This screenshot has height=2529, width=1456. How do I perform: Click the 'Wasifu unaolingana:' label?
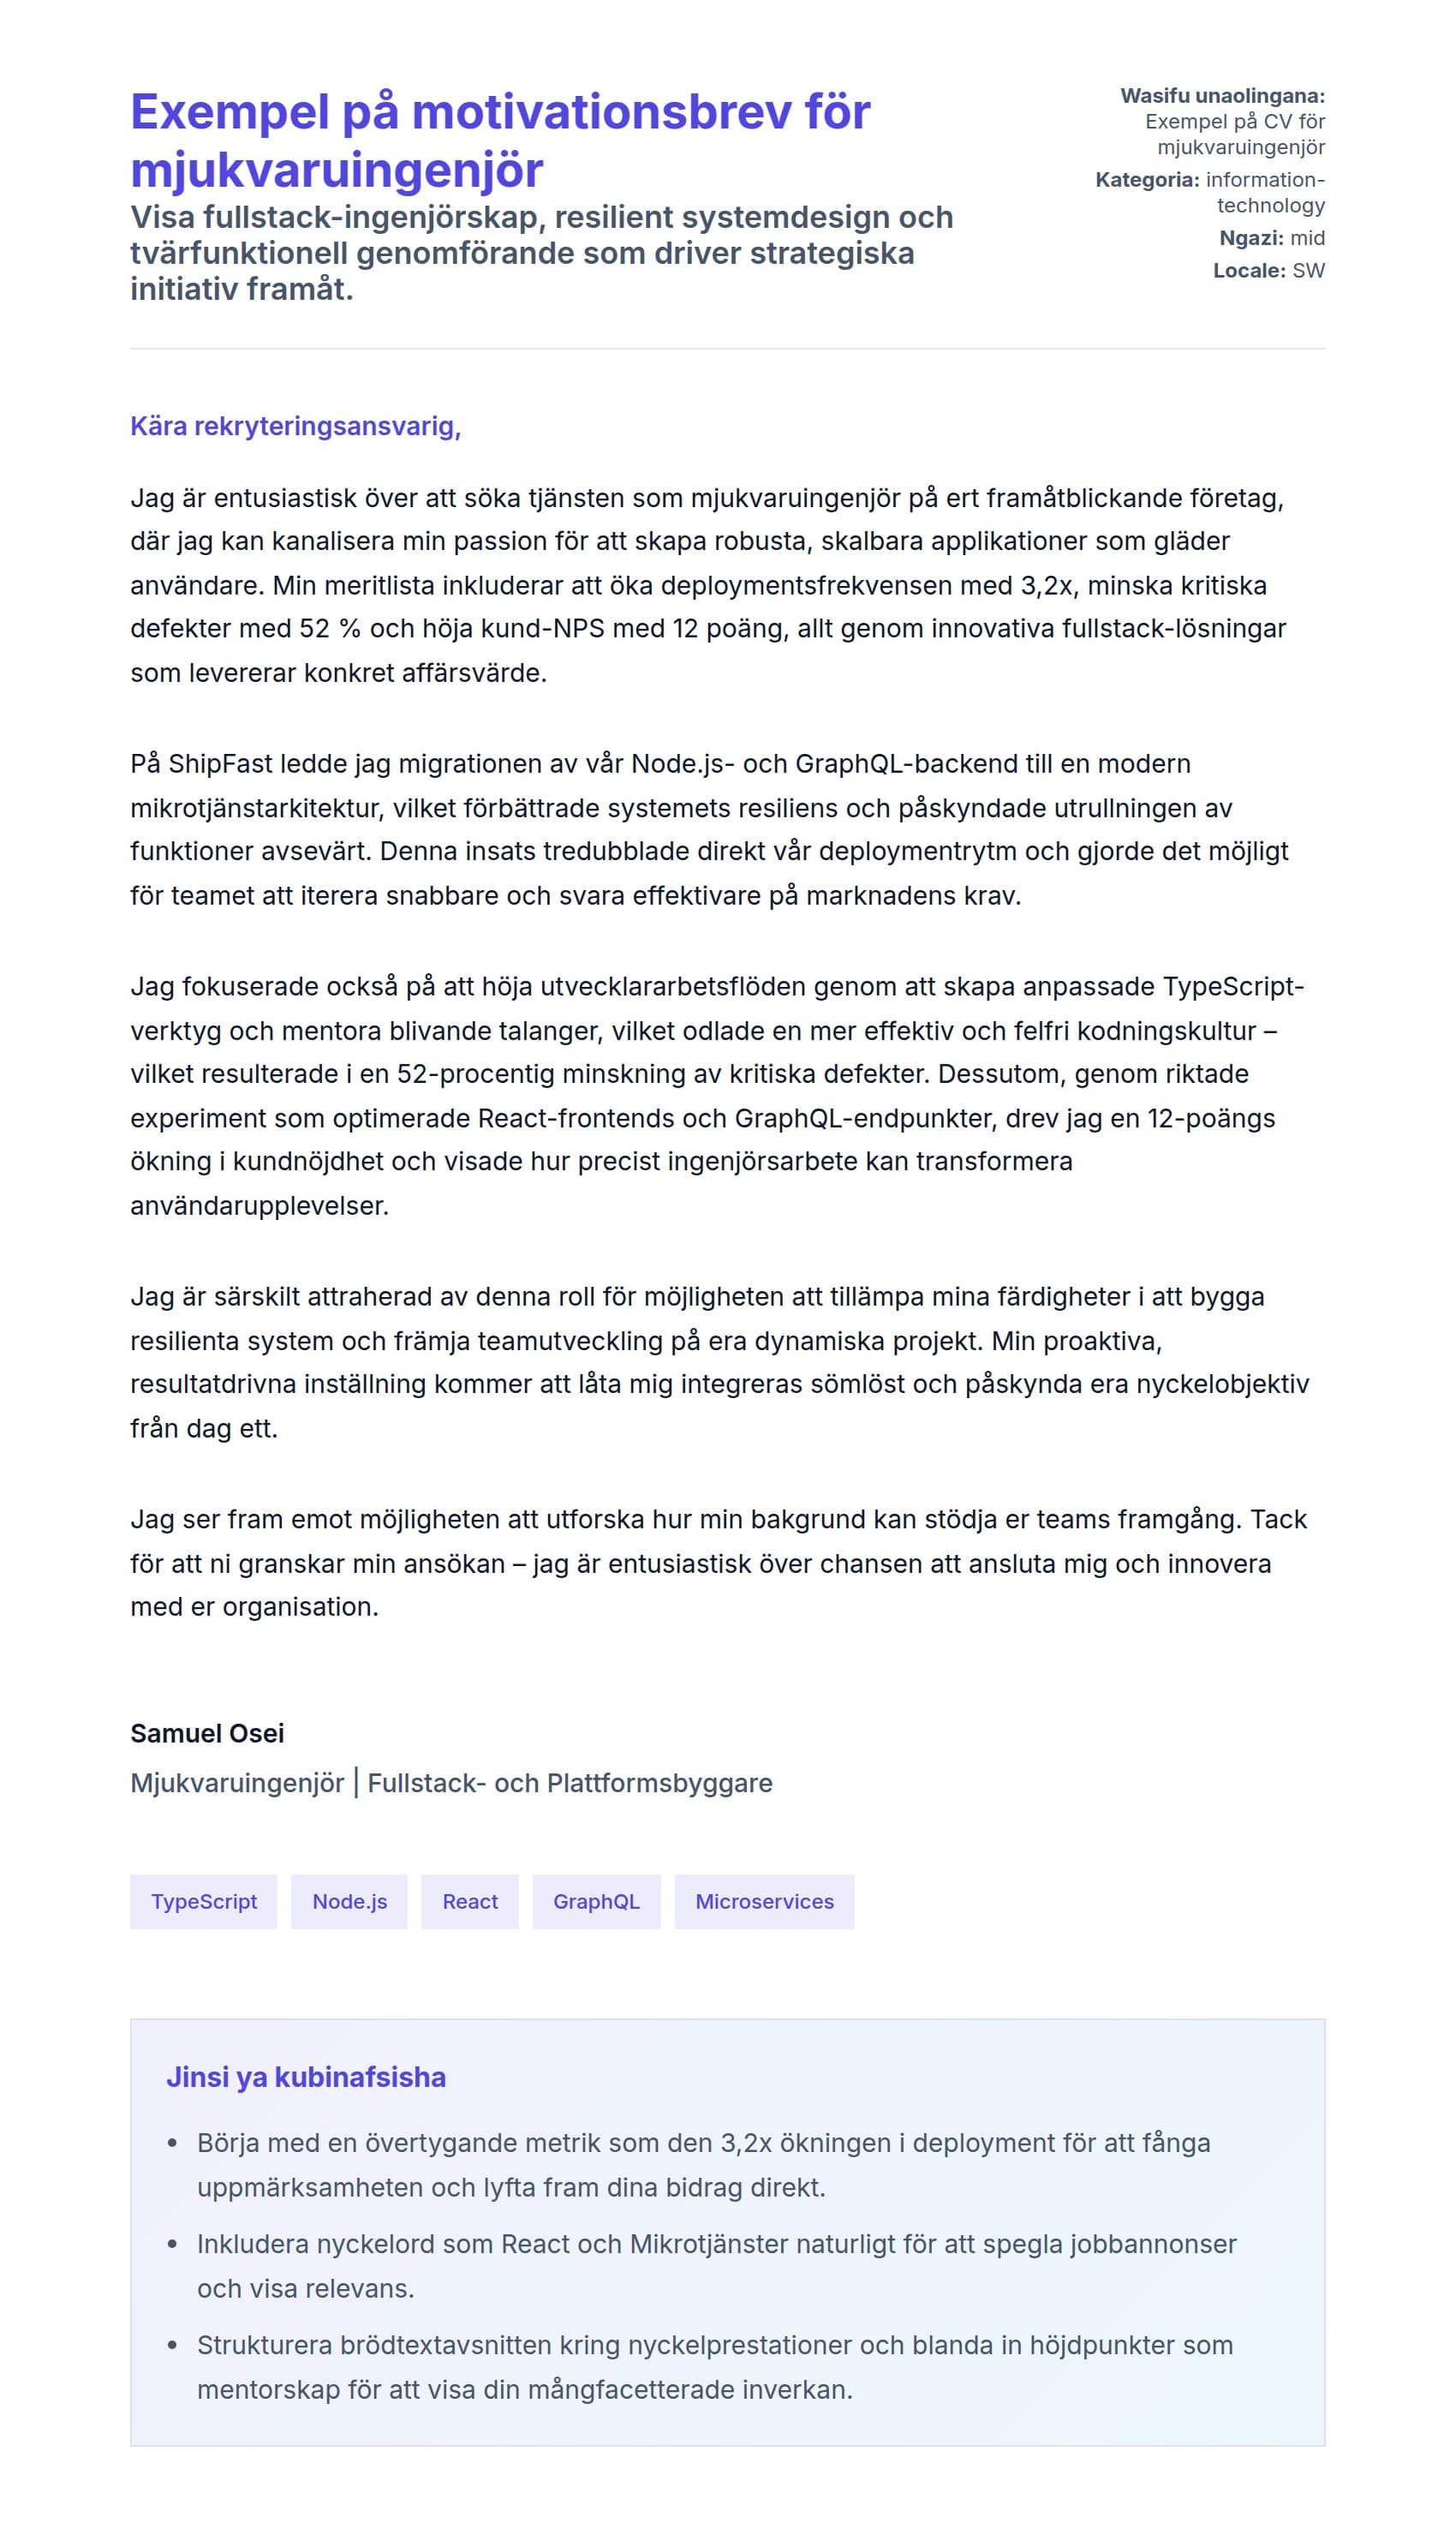pos(1222,96)
